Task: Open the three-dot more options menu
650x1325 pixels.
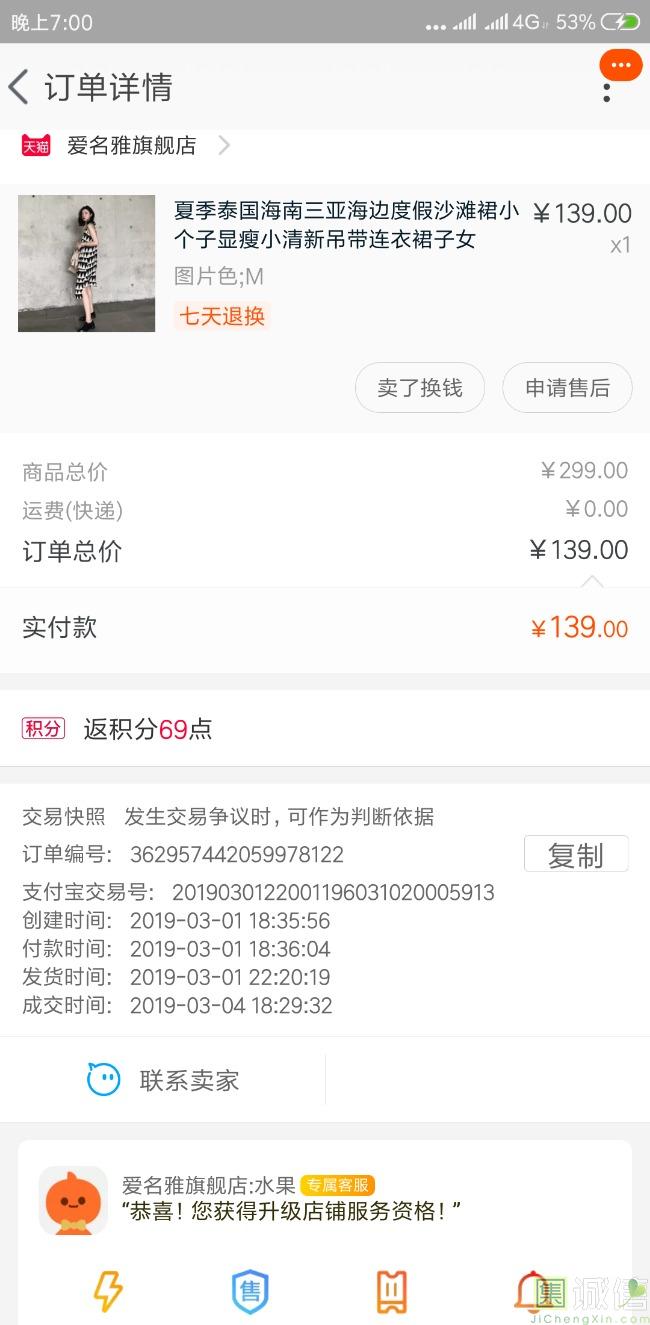Action: (x=607, y=93)
